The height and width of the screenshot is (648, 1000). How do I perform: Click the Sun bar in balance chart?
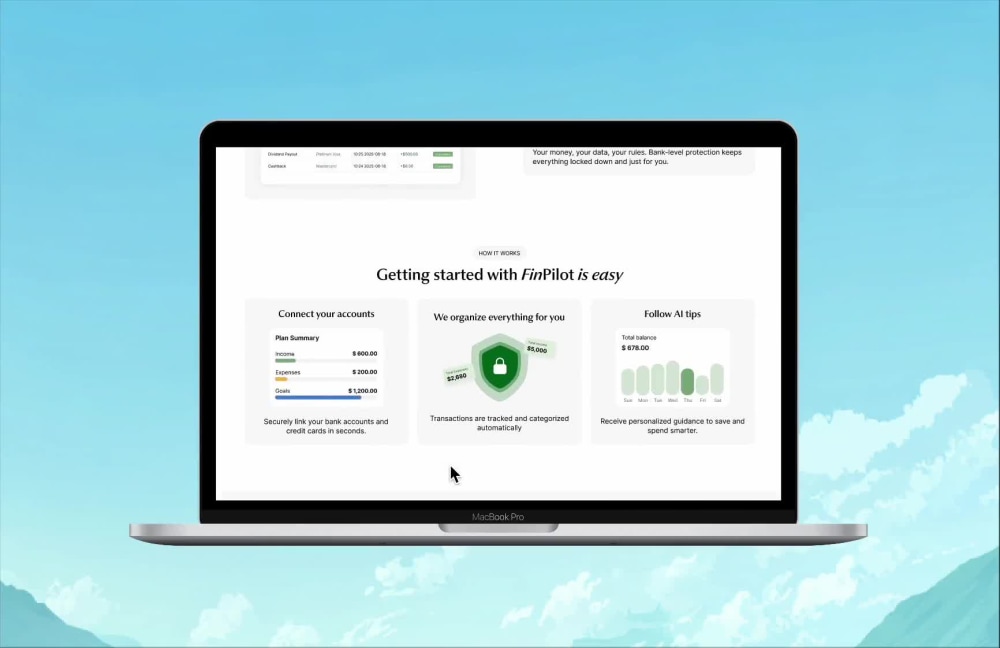click(x=628, y=381)
